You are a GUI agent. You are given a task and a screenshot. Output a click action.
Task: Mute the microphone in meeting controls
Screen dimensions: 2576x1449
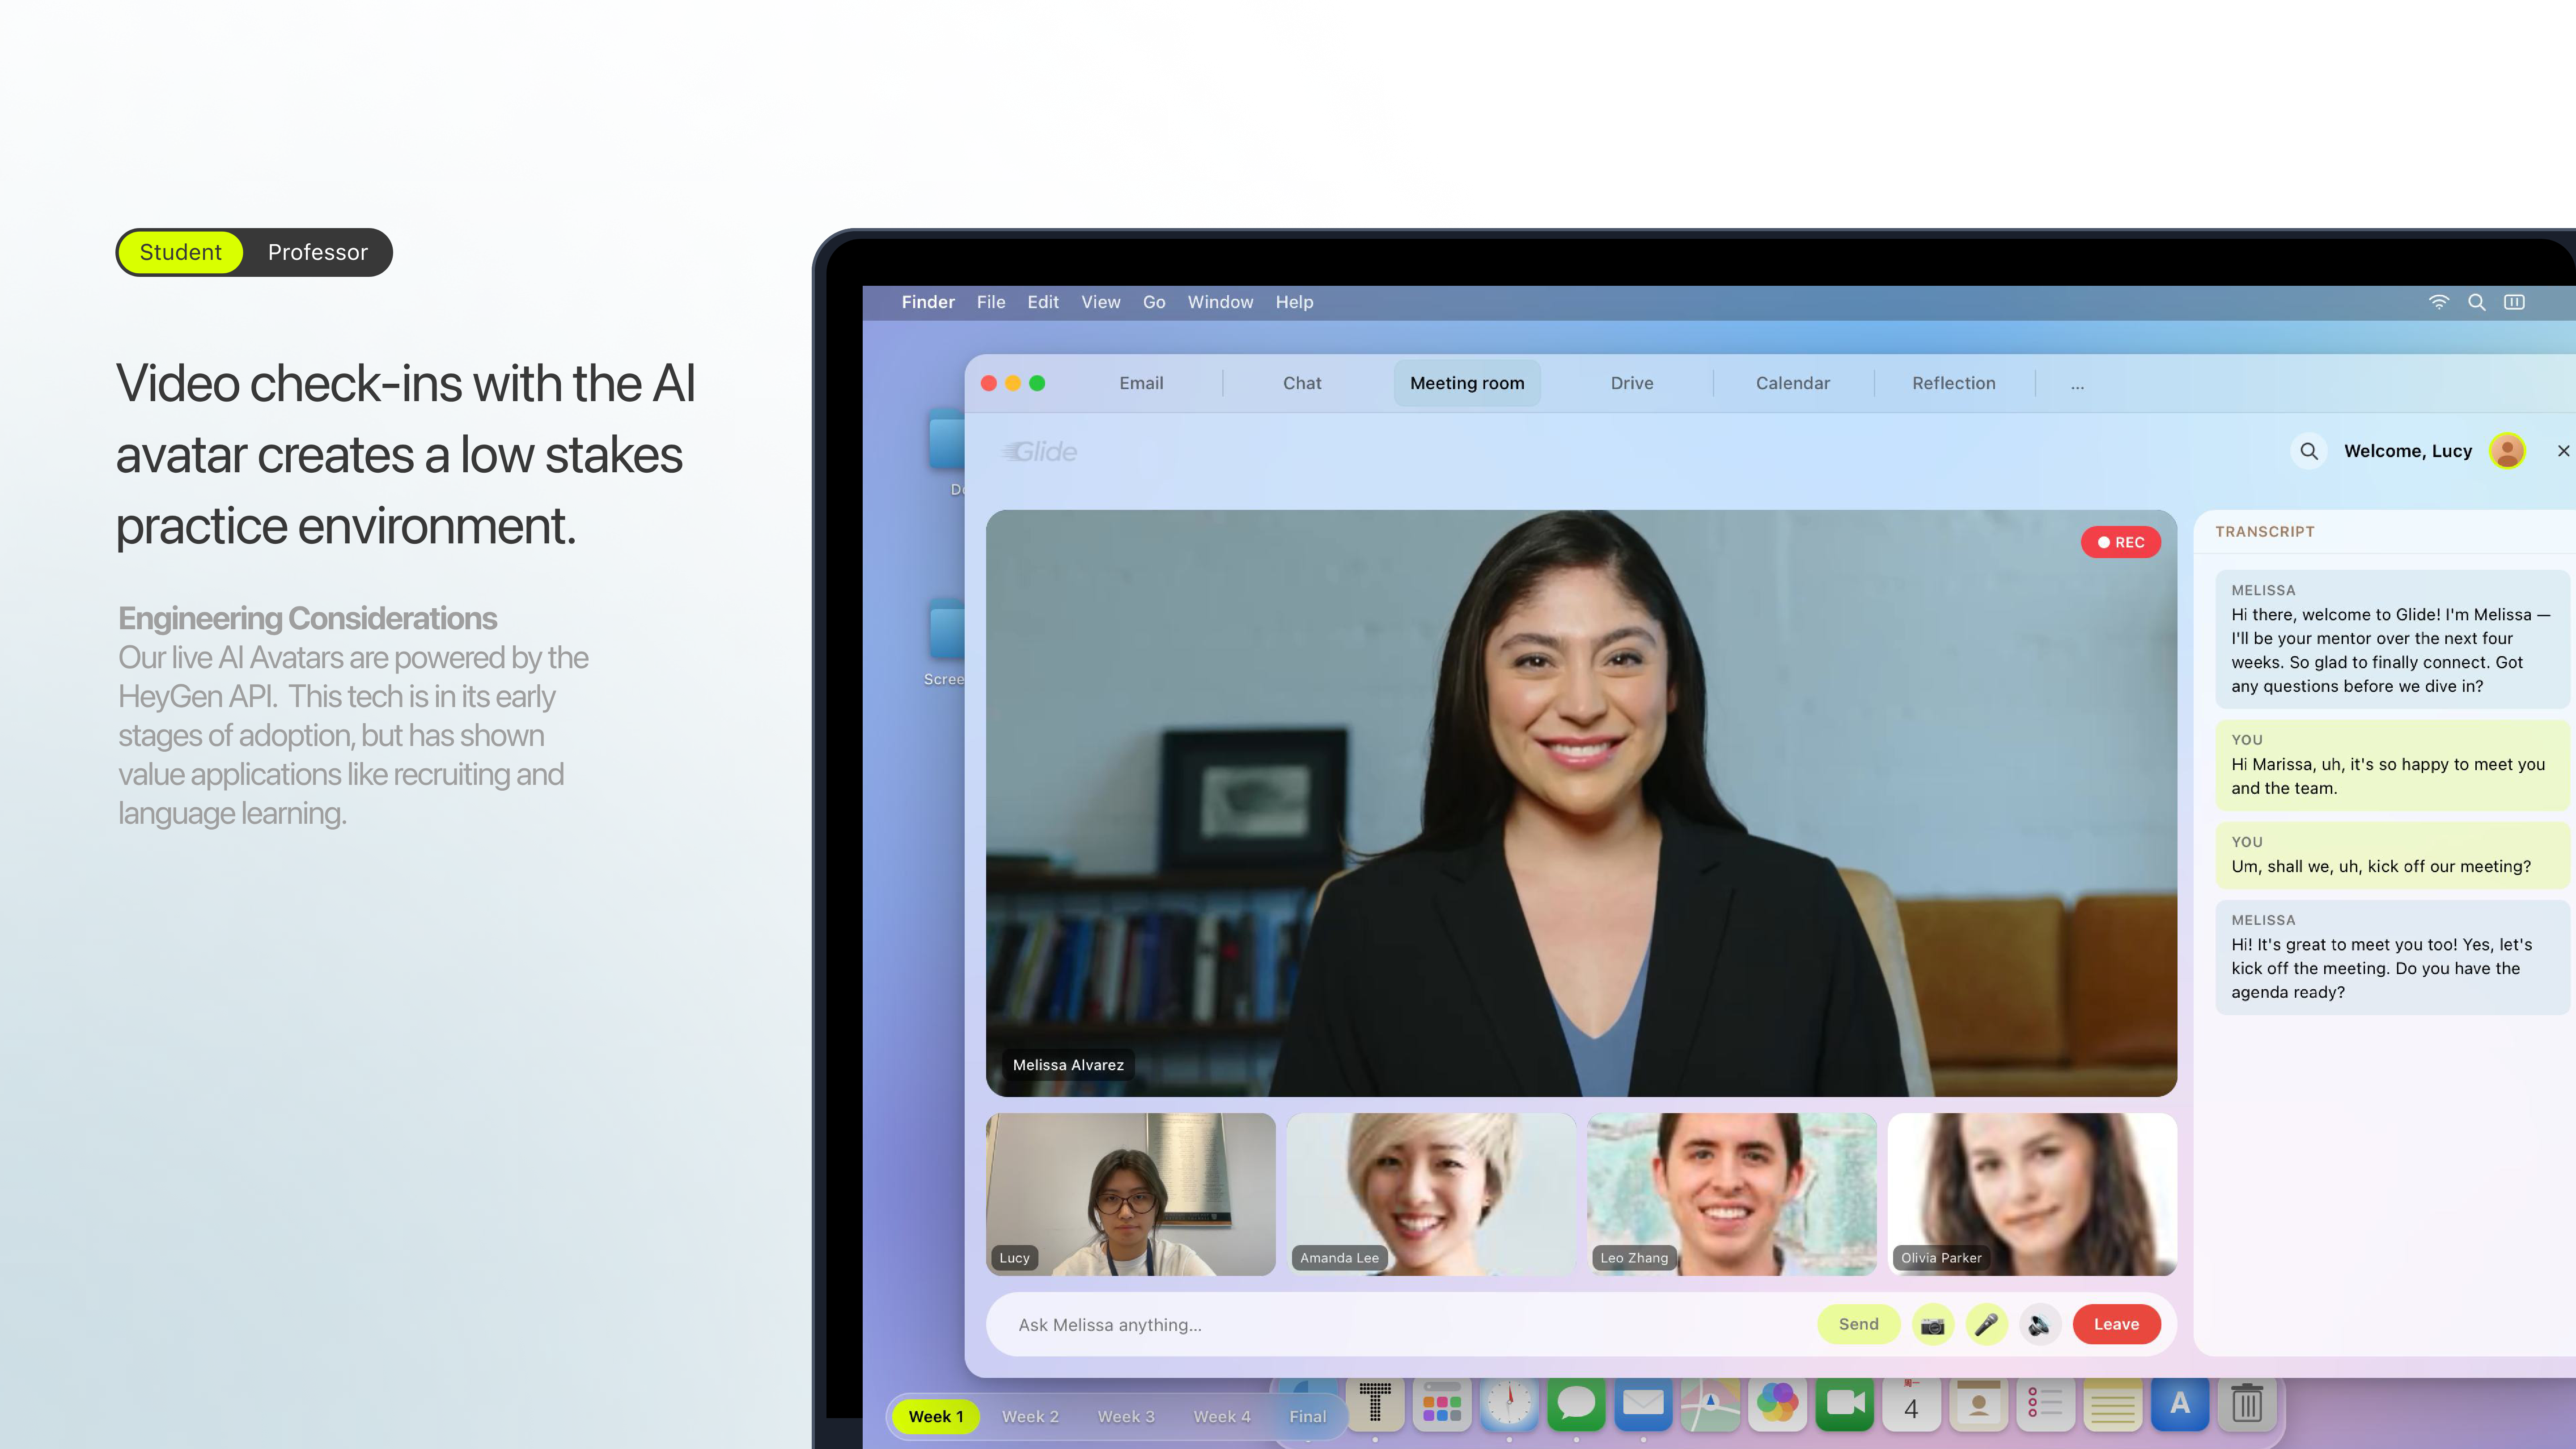(x=1986, y=1325)
